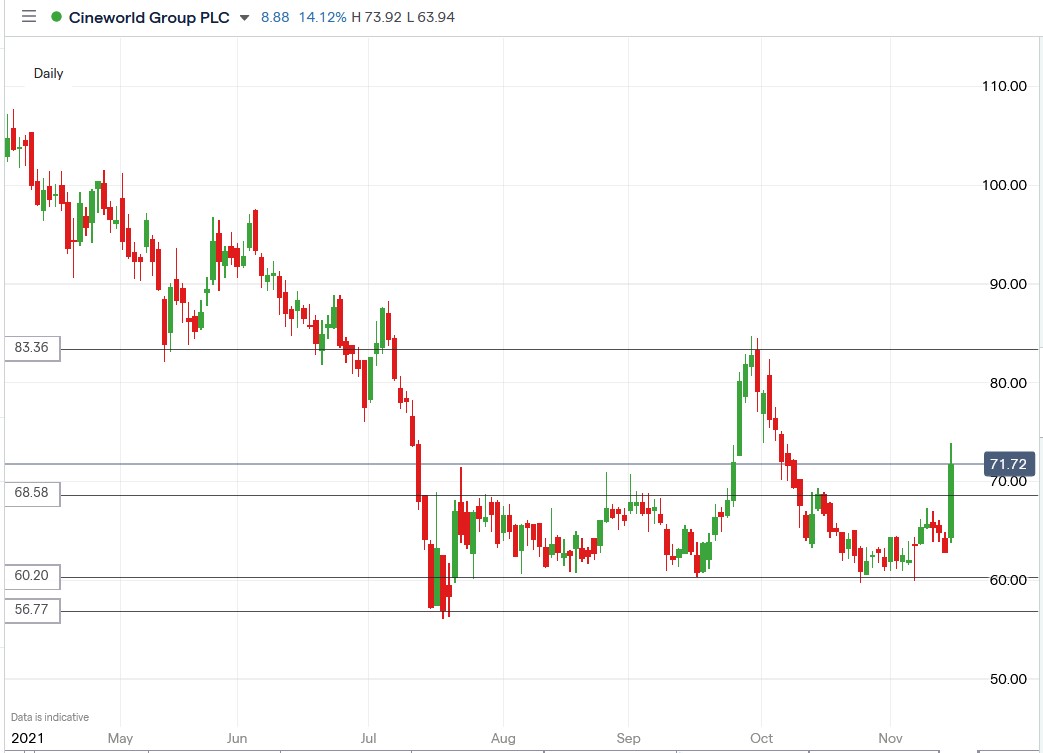Click the 110.00 price axis marker
The height and width of the screenshot is (753, 1043).
pos(1003,86)
